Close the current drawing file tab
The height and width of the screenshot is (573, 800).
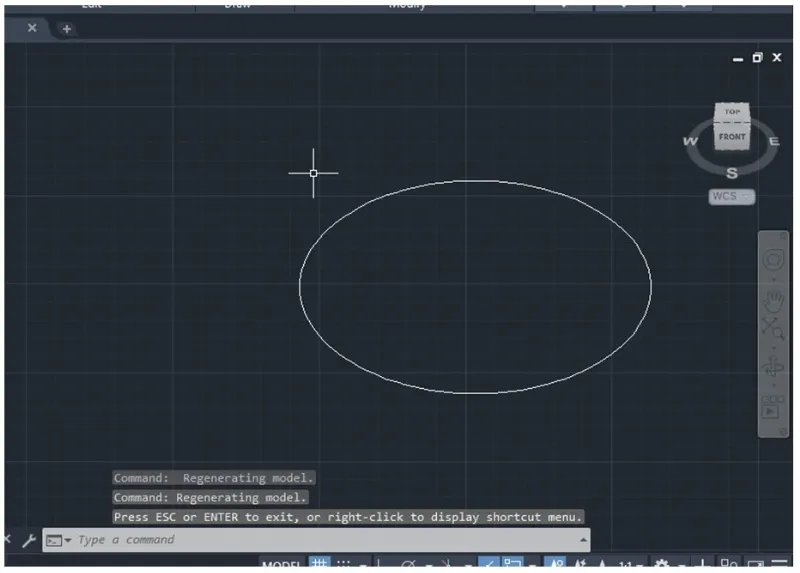(32, 28)
